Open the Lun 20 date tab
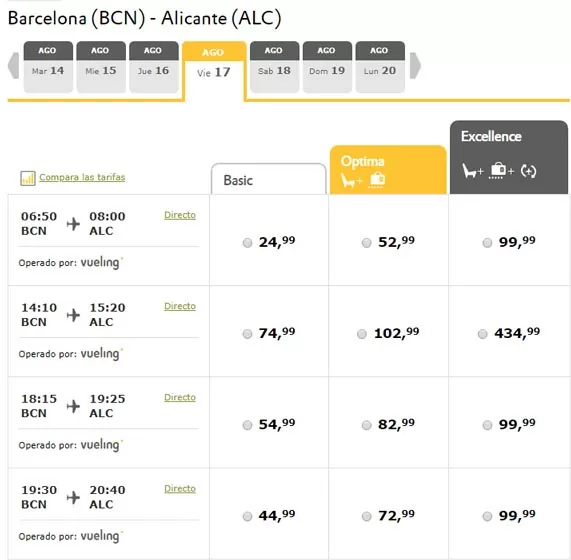 point(380,67)
